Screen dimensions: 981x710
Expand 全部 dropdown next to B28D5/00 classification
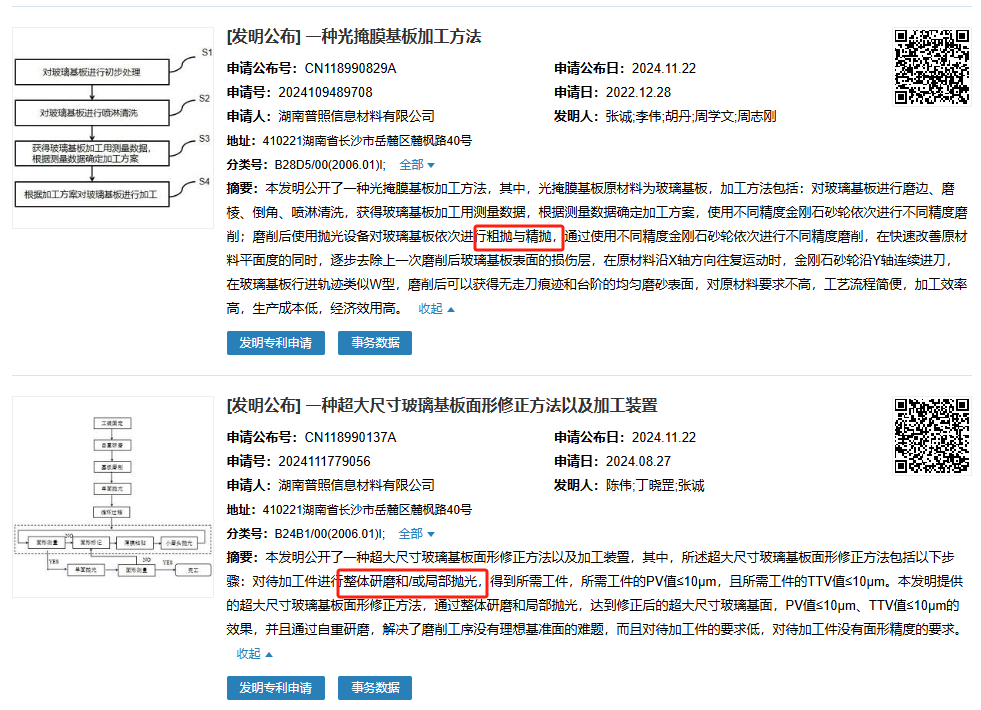tap(417, 165)
